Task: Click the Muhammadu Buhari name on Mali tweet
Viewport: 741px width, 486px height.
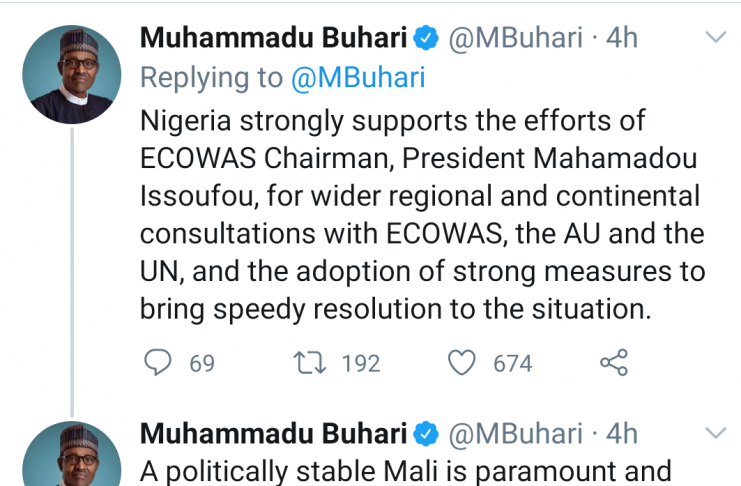Action: click(273, 433)
